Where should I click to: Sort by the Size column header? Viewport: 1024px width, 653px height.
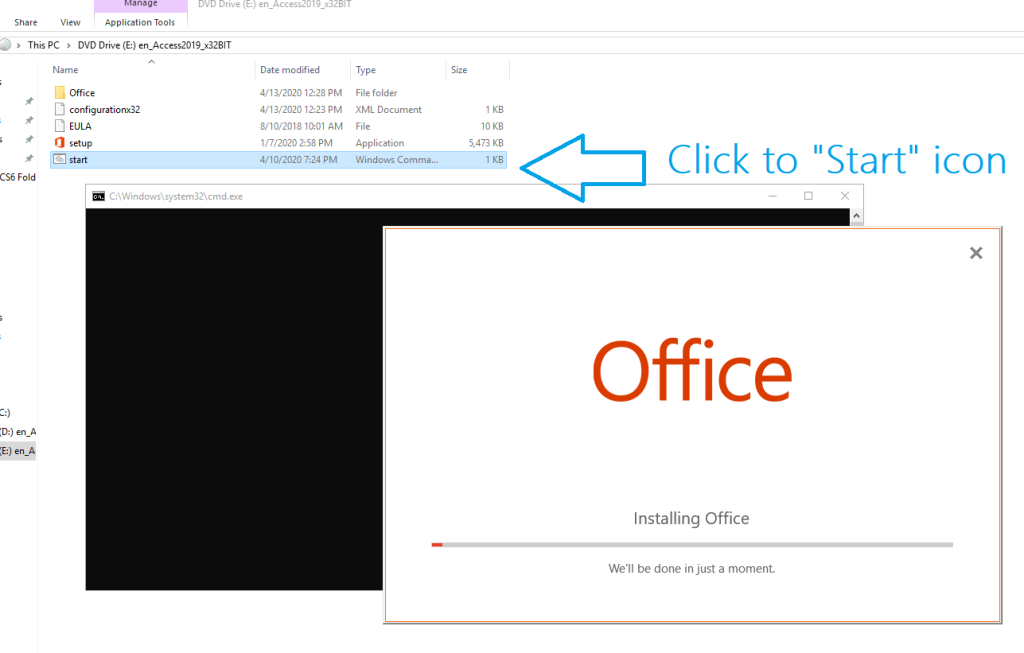pyautogui.click(x=459, y=70)
